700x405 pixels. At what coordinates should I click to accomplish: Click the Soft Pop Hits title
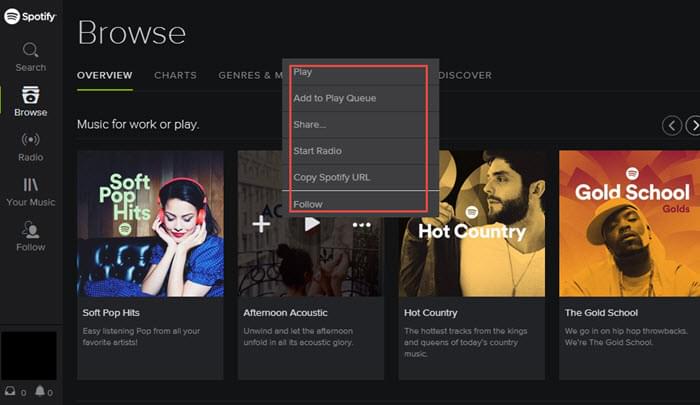click(x=111, y=313)
